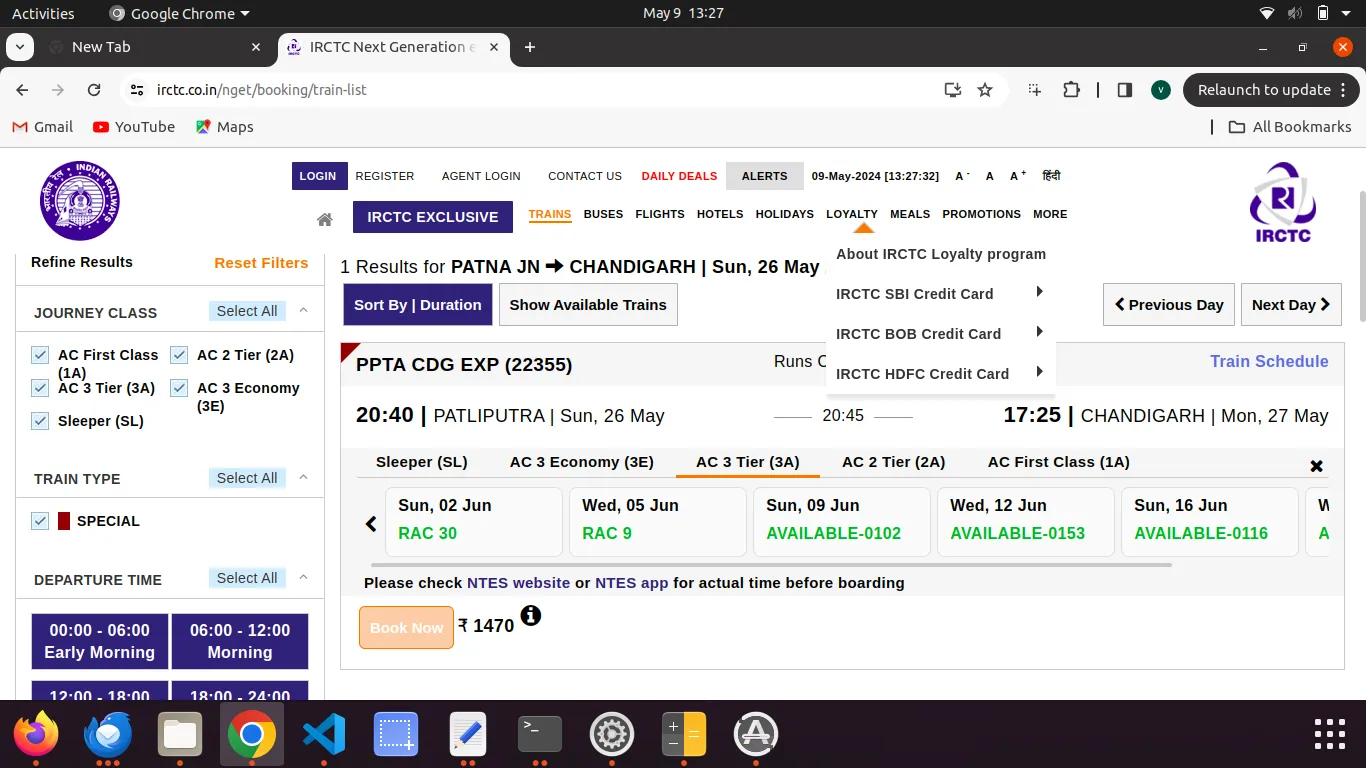Reload the page
This screenshot has width=1366, height=768.
tap(94, 90)
